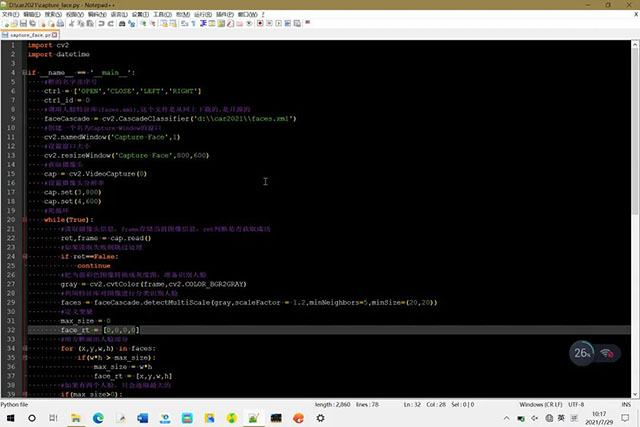Click line number 29 in the margin

(11, 302)
